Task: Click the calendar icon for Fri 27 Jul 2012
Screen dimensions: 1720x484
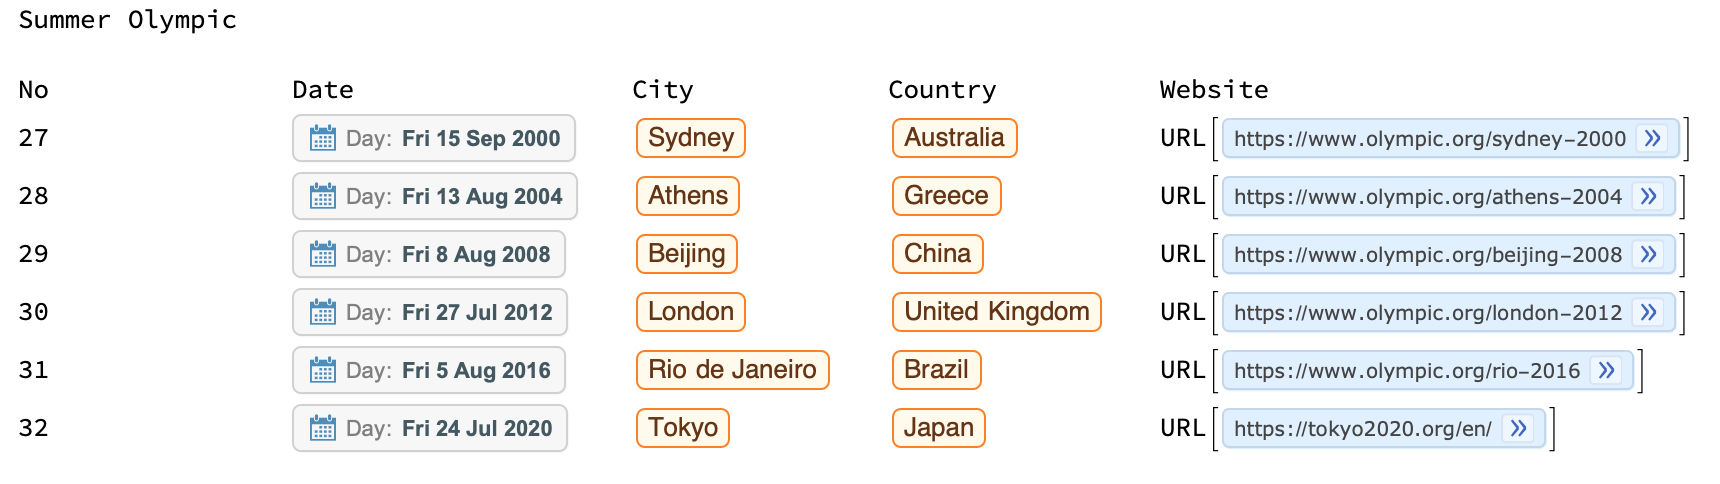Action: coord(322,312)
